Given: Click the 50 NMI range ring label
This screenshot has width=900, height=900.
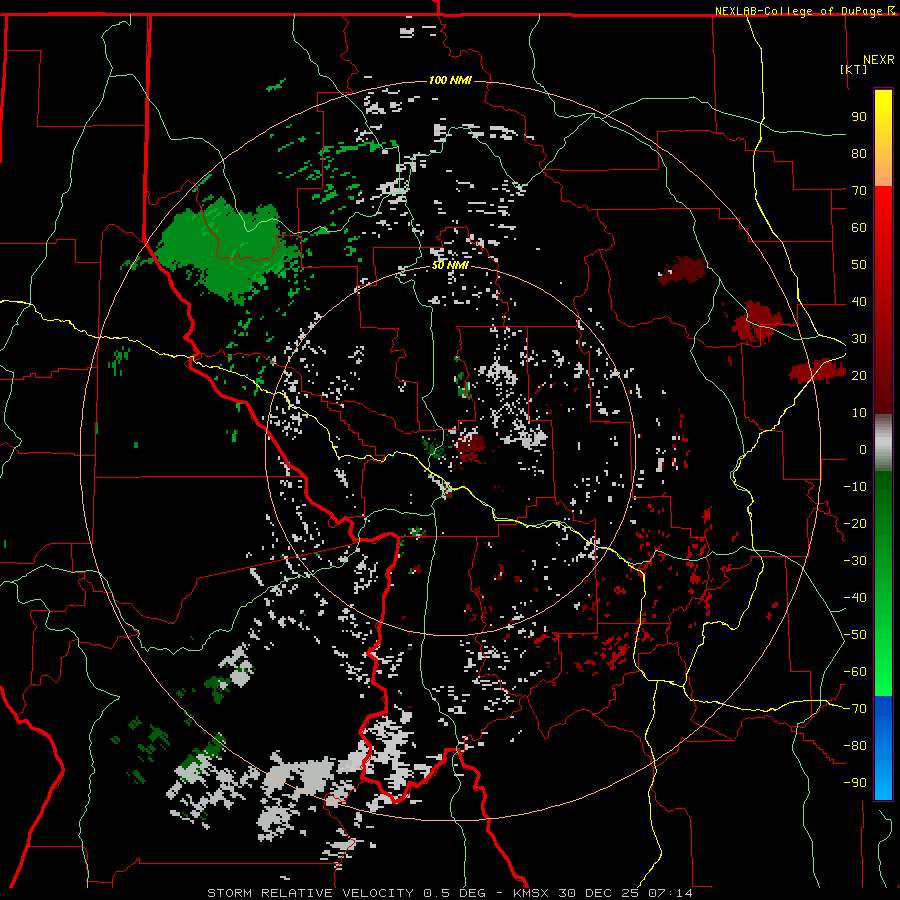Looking at the screenshot, I should point(450,265).
